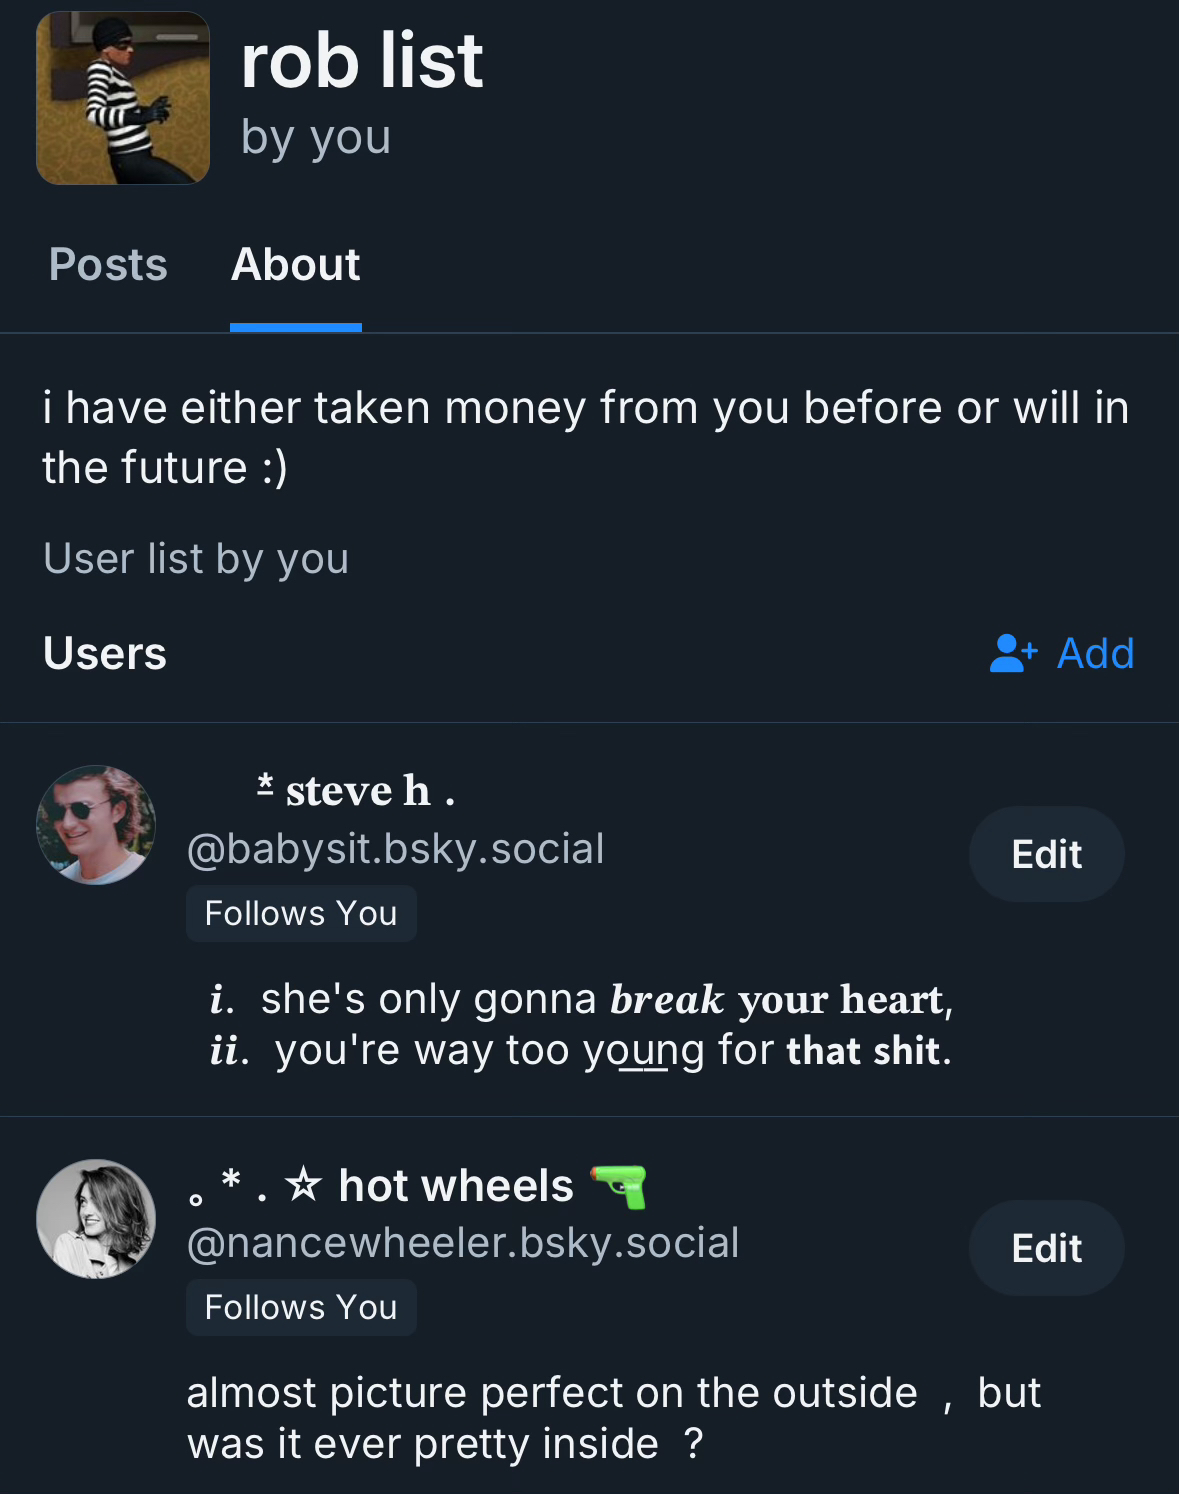Click the "by you" author text
1179x1494 pixels.
pyautogui.click(x=315, y=137)
